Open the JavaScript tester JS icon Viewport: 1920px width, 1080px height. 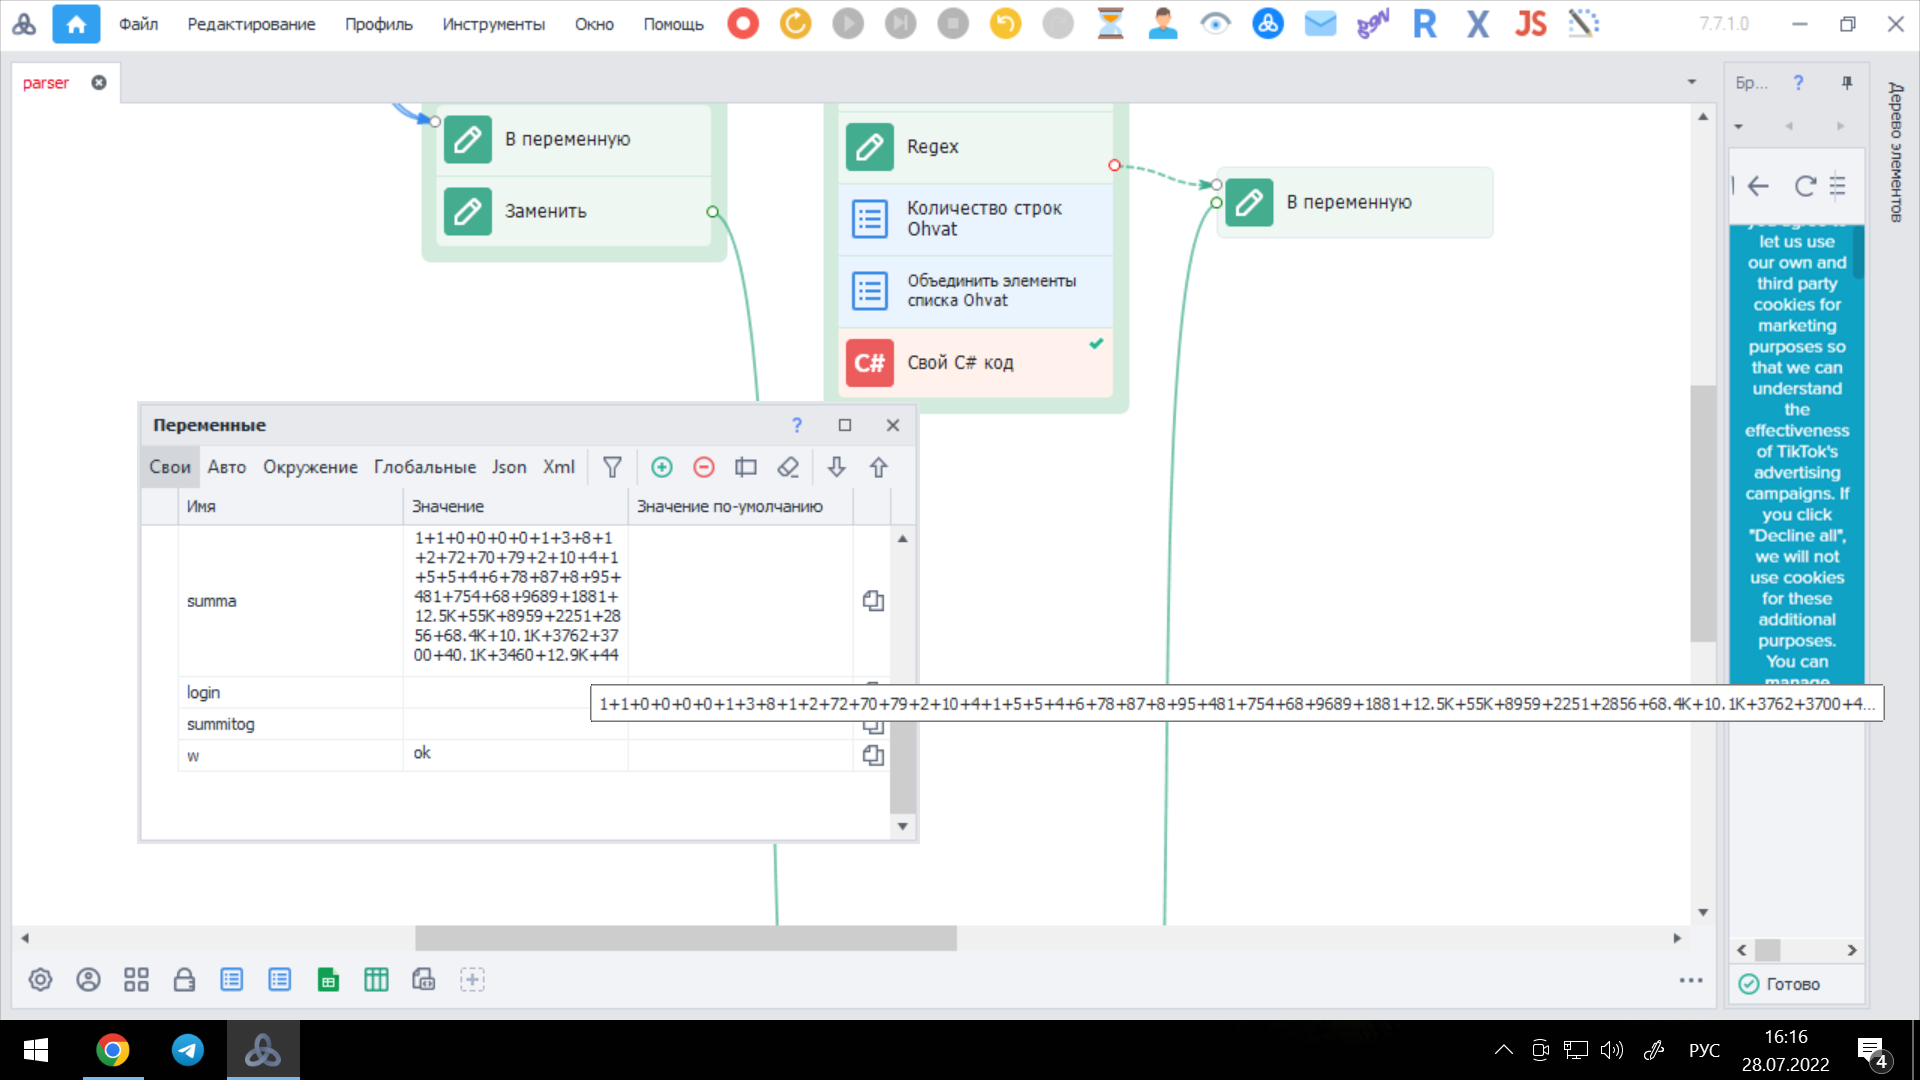(1530, 23)
